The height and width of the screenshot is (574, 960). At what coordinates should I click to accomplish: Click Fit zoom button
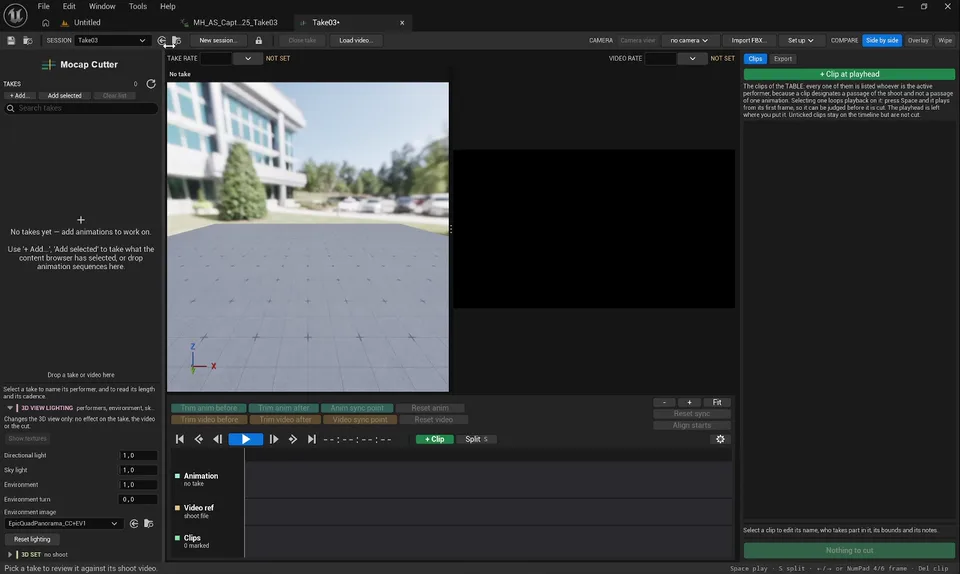(716, 402)
